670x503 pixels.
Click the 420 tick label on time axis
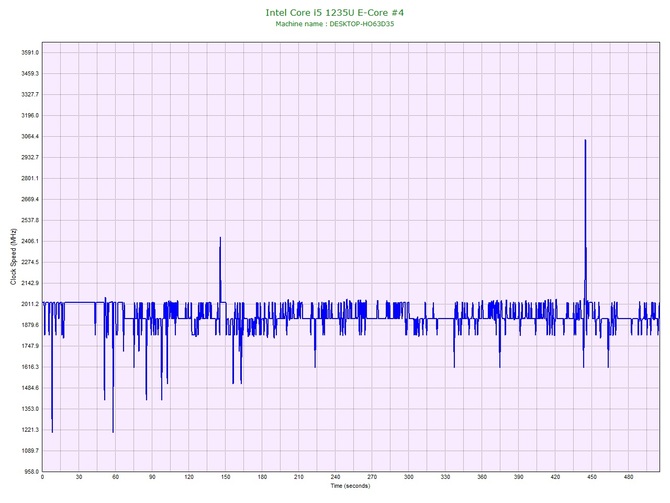click(555, 477)
